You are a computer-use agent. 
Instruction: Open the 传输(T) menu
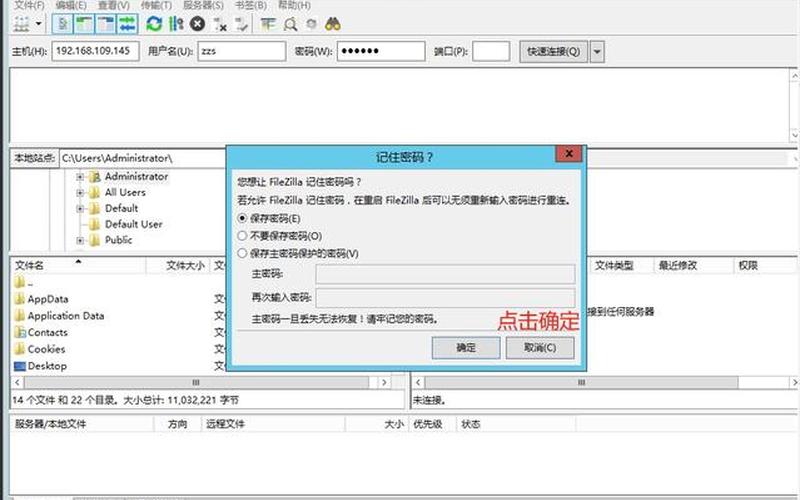(x=156, y=5)
